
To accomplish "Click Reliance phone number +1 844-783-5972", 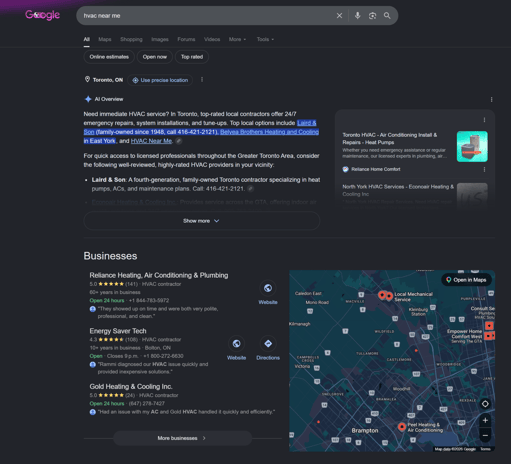I will (x=149, y=300).
